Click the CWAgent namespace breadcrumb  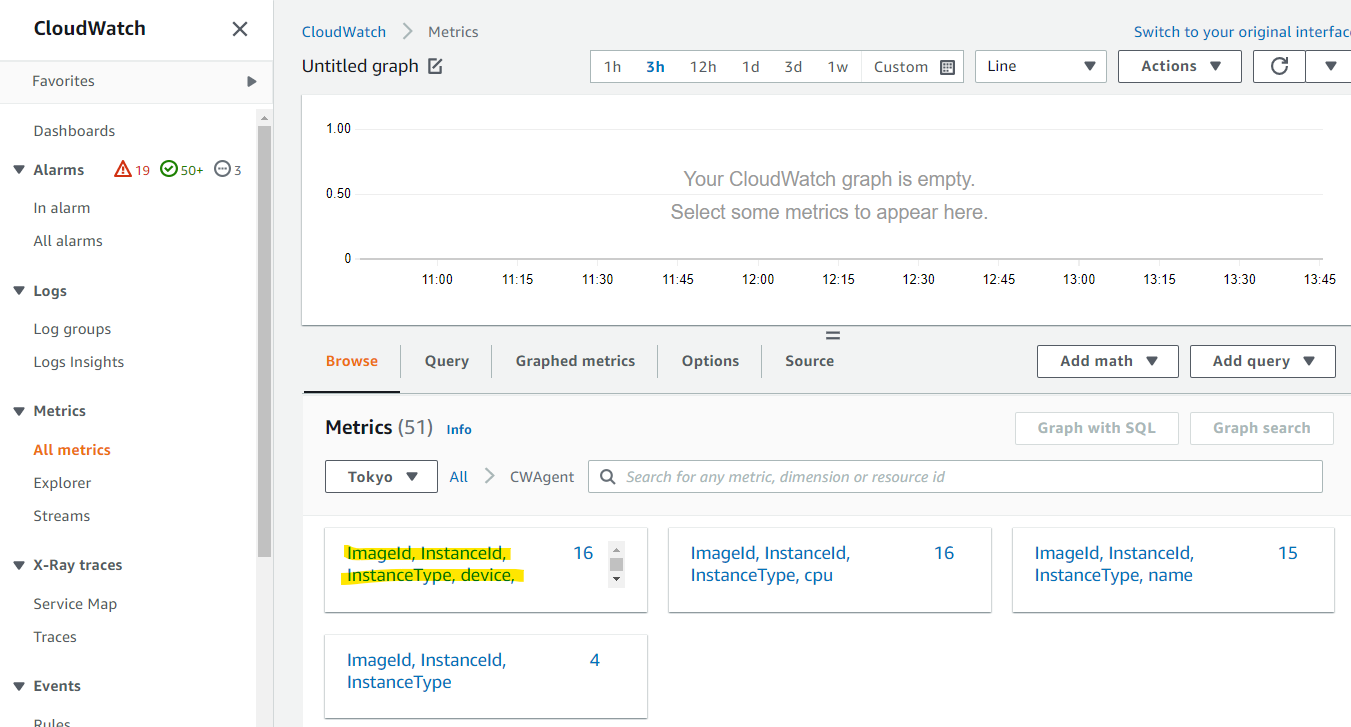tap(542, 477)
